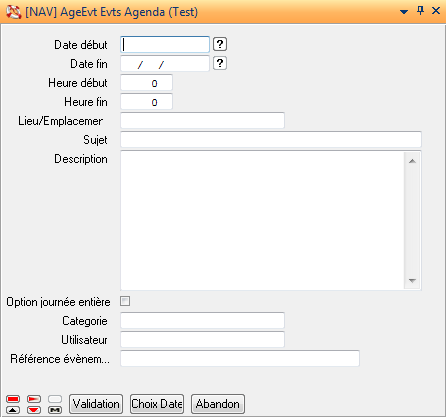This screenshot has height=417, width=446.
Task: Click the red rectangle indicator icon
Action: click(x=13, y=399)
